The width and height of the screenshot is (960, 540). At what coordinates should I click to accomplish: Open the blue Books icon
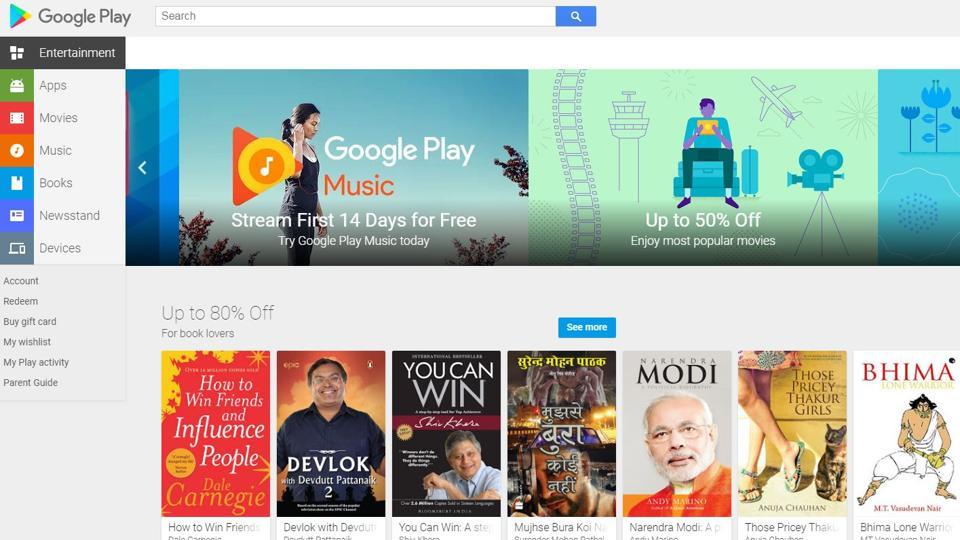coord(17,182)
